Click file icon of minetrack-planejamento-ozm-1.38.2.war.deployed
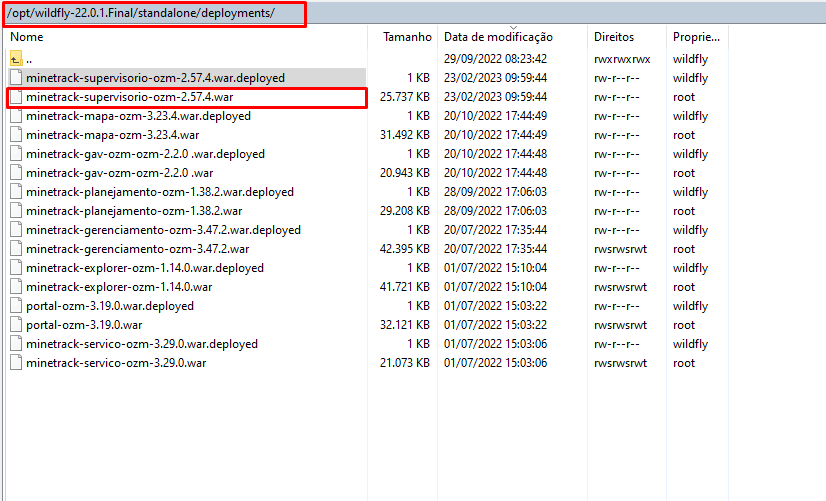 coord(16,192)
